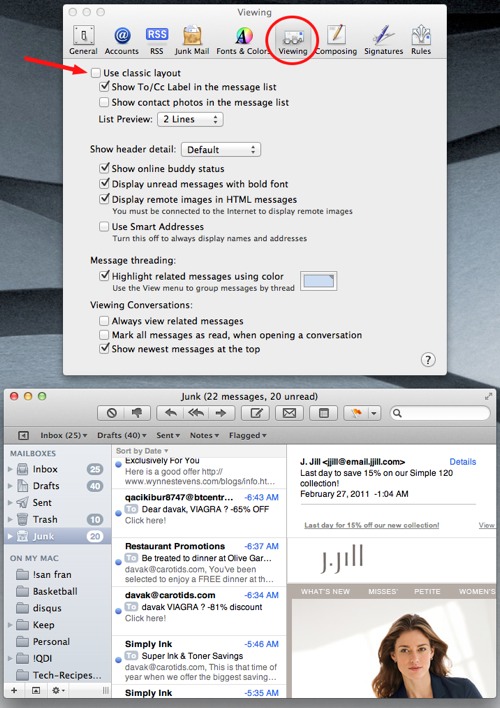Enable Use Smart Addresses checkbox
This screenshot has height=708, width=500.
pos(104,226)
